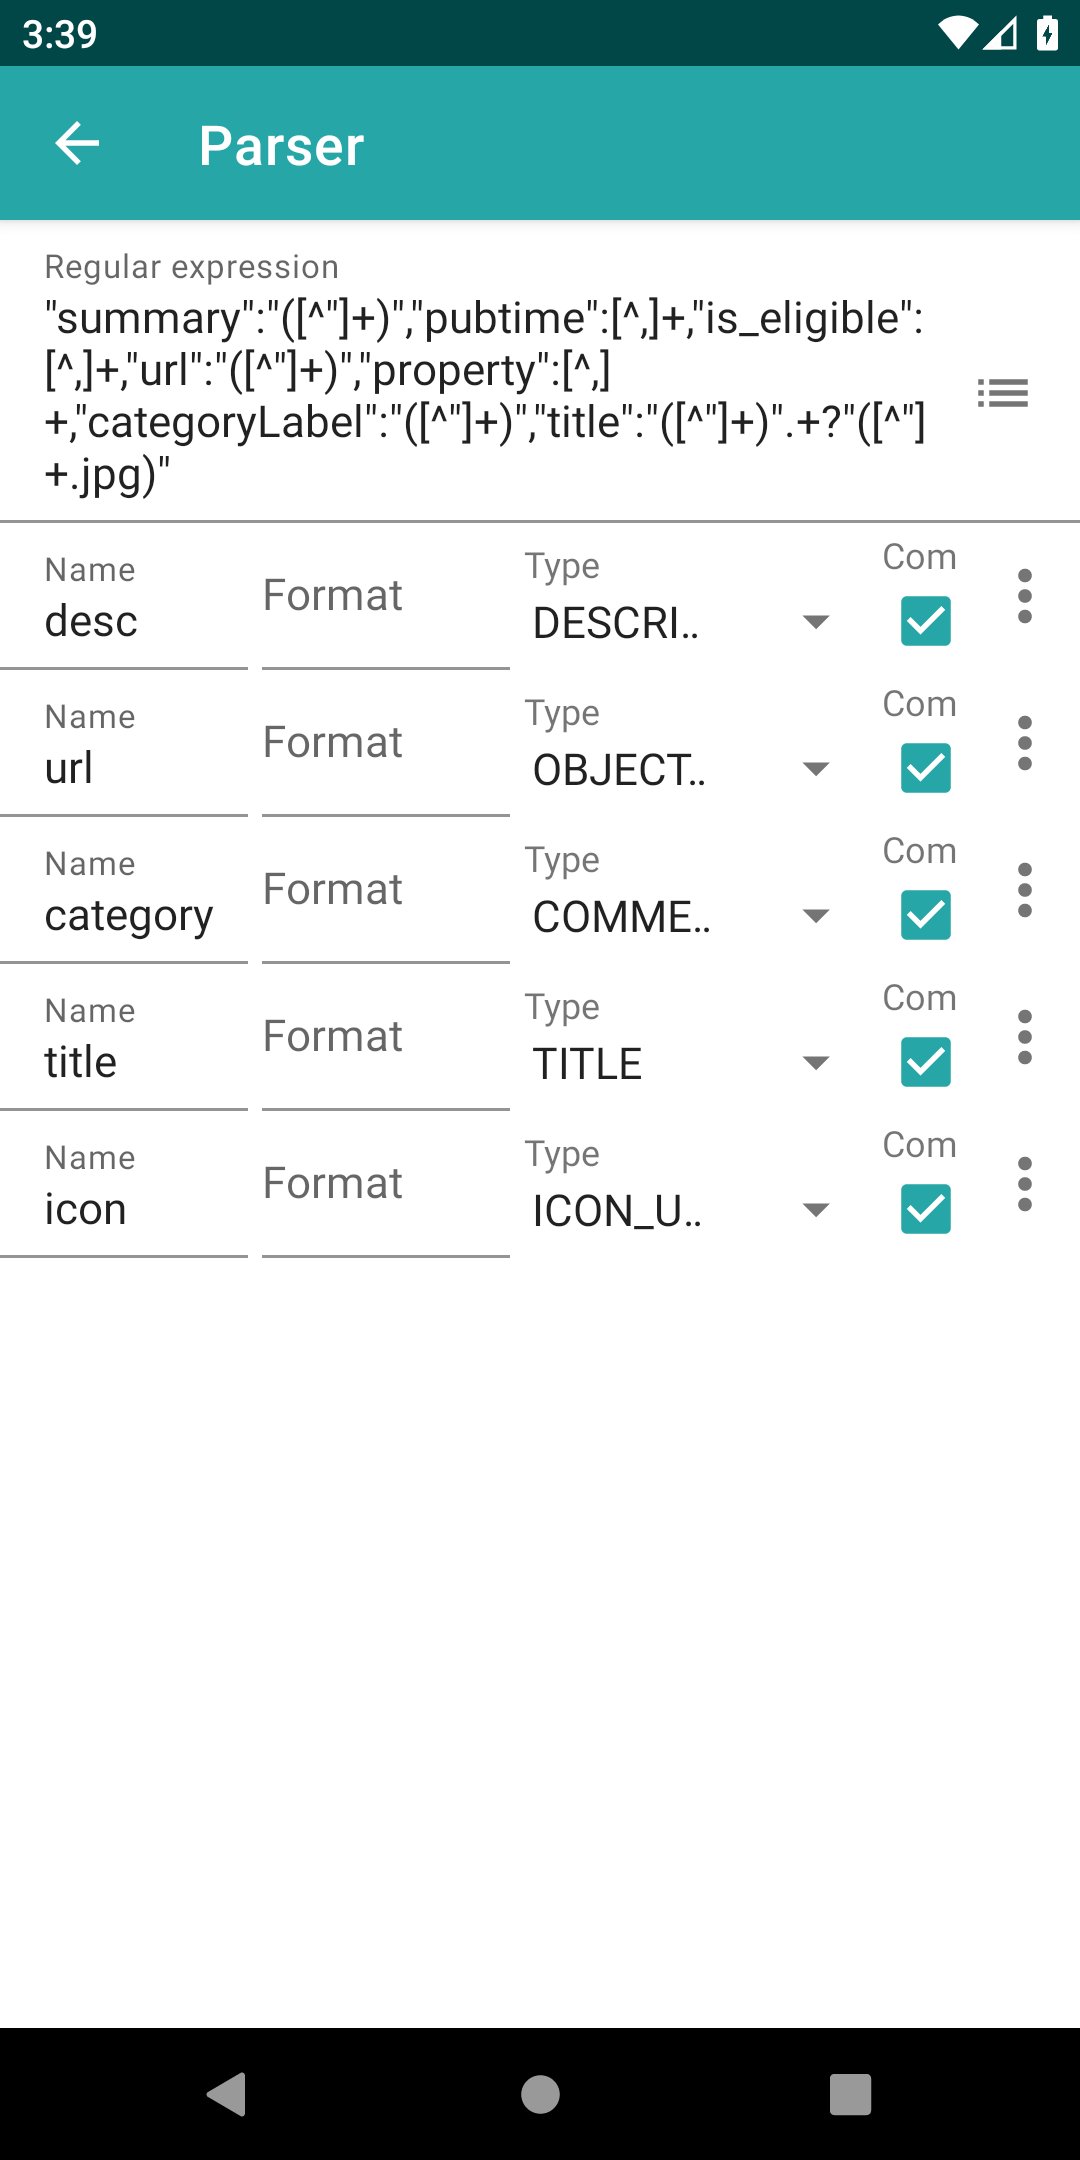Open the OBJECT.. type dropdown
The image size is (1080, 2160).
click(x=680, y=770)
